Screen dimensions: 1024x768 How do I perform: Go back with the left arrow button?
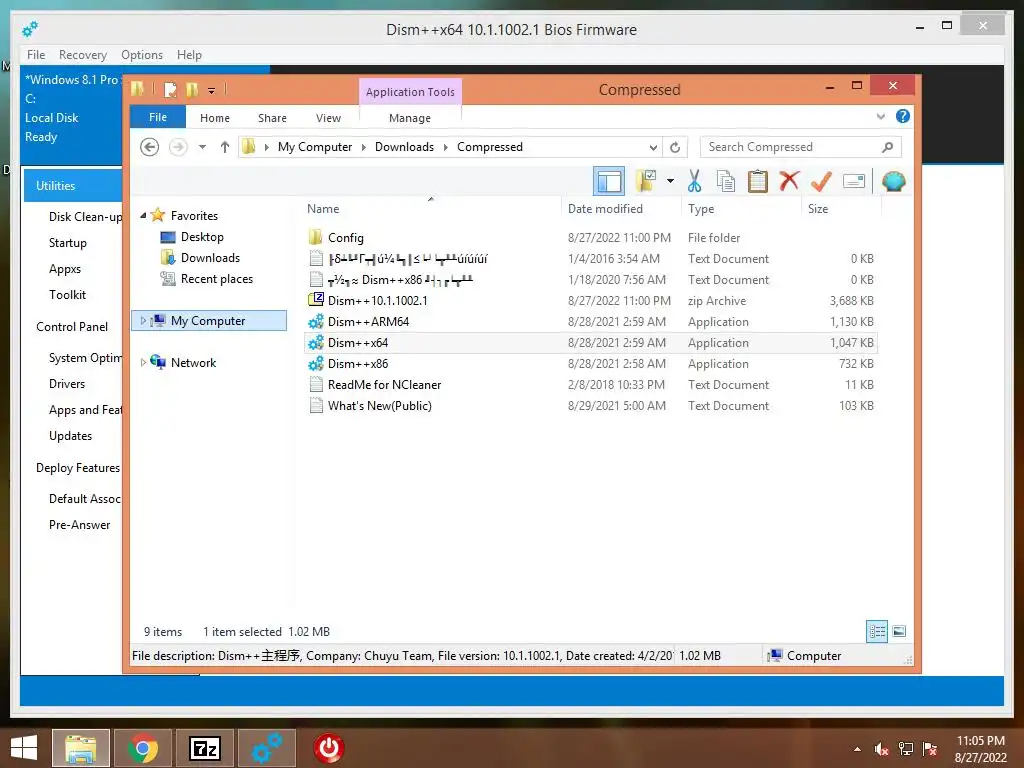[x=150, y=147]
